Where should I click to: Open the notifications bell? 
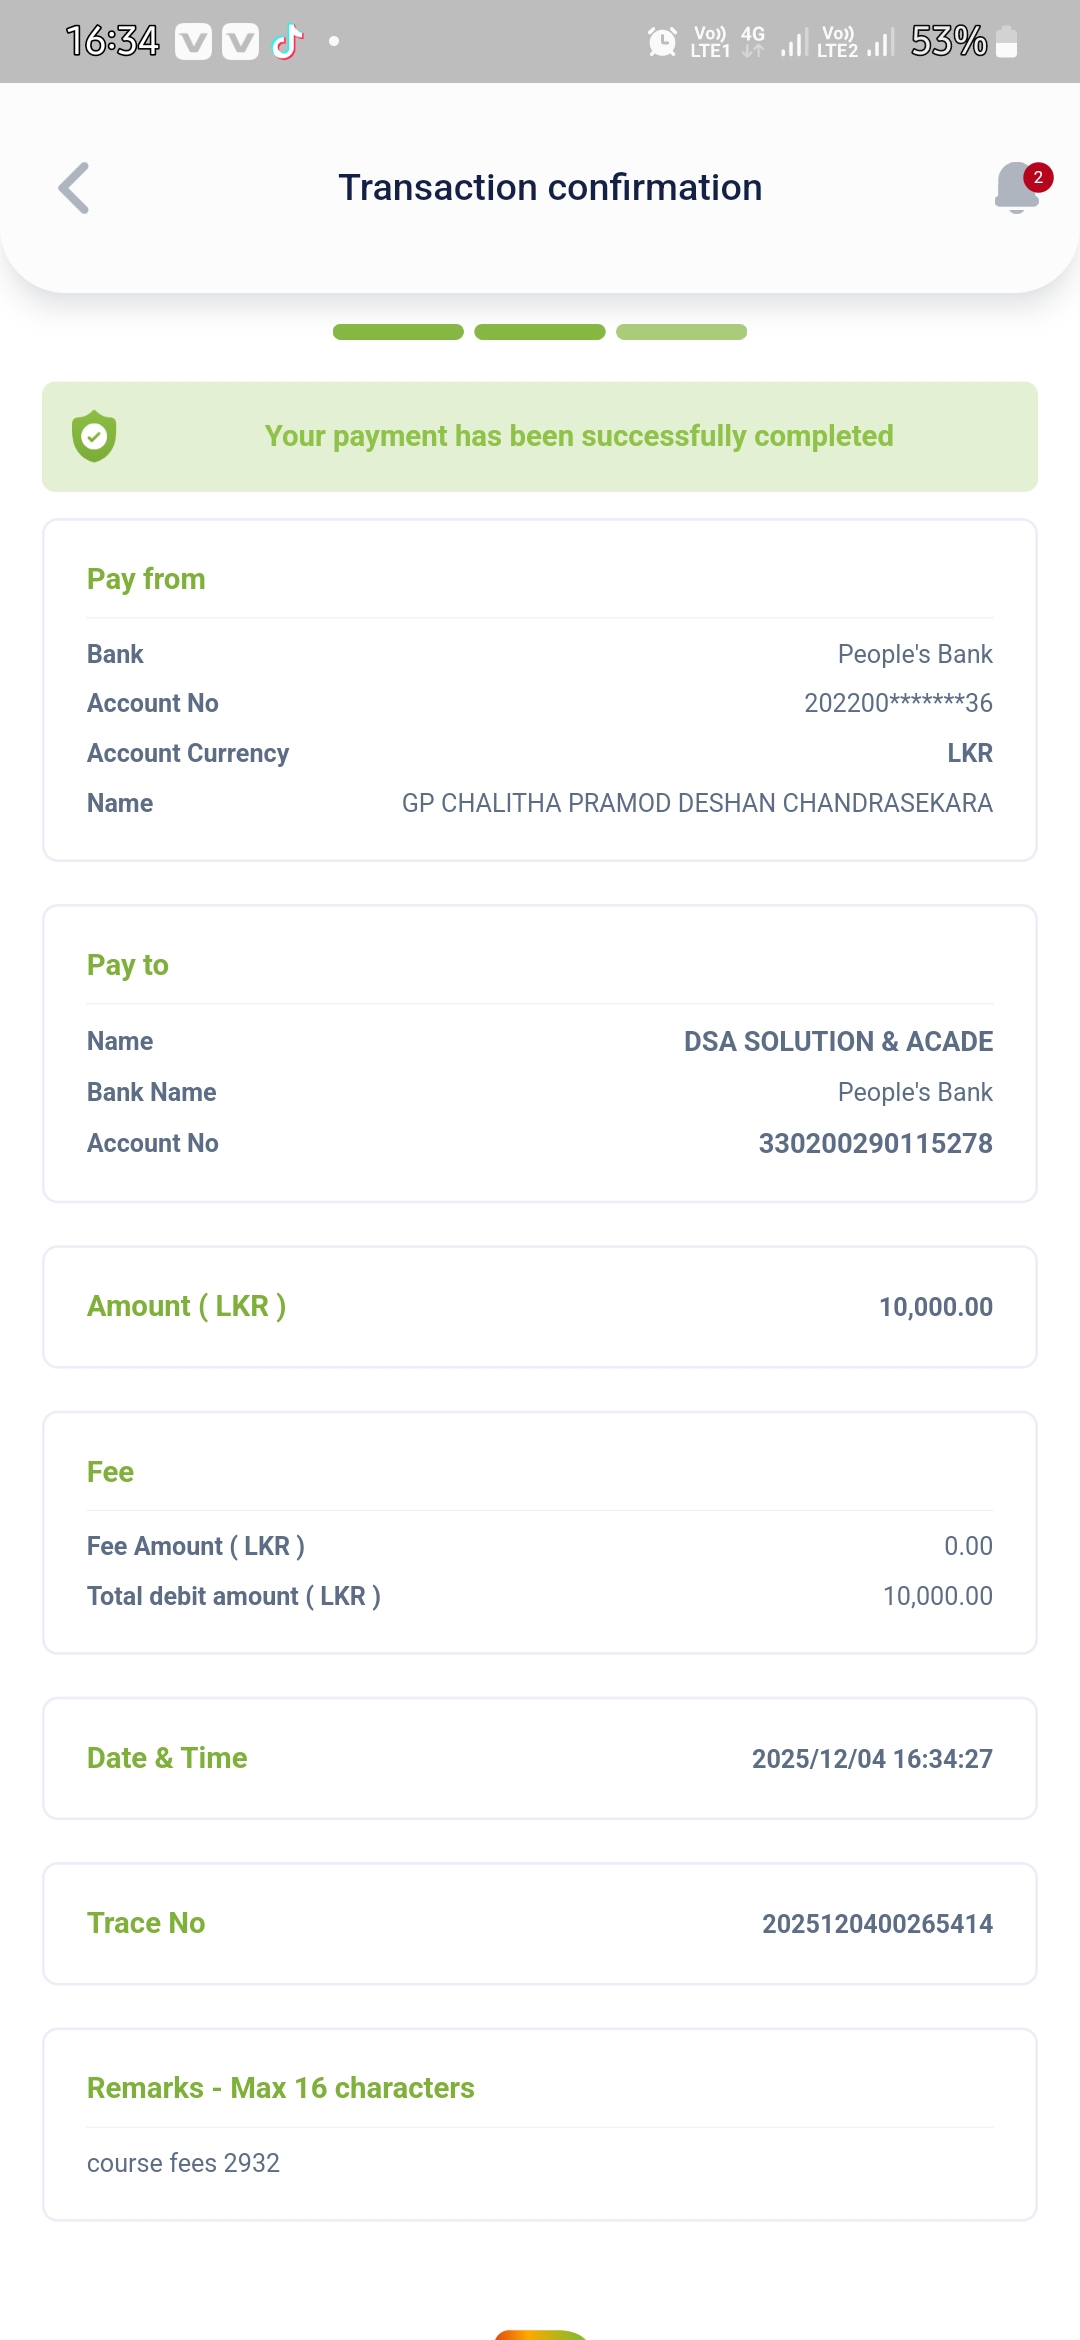click(1016, 189)
